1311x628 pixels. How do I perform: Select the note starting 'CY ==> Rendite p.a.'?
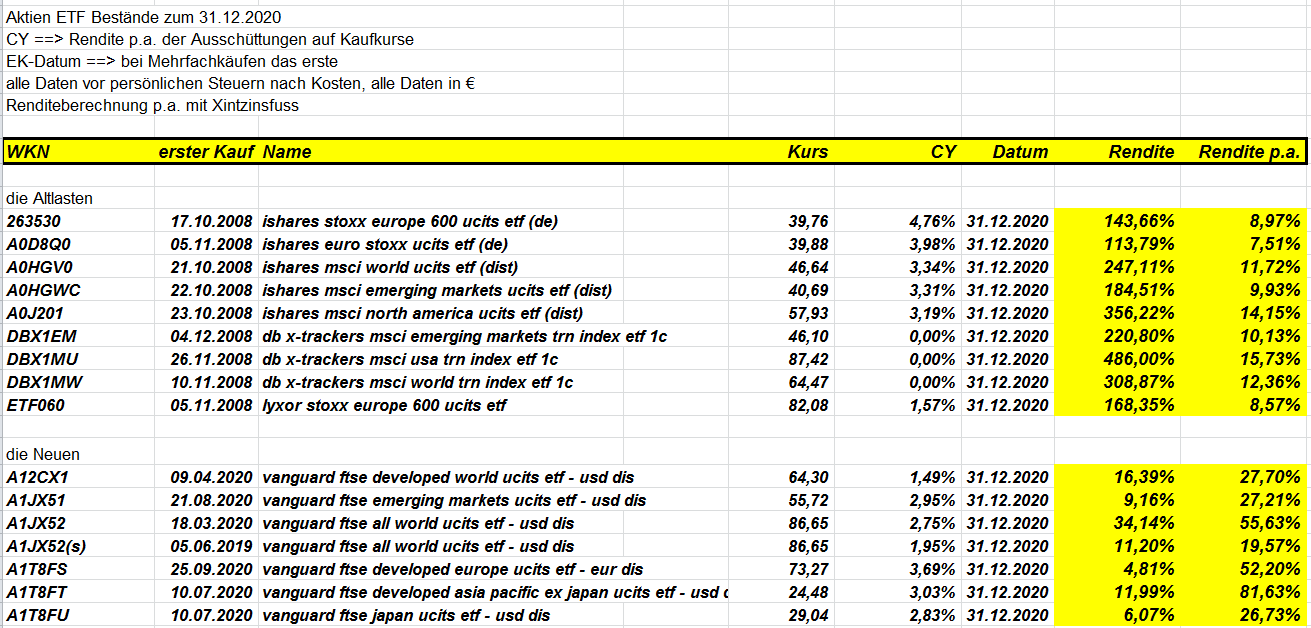(210, 39)
